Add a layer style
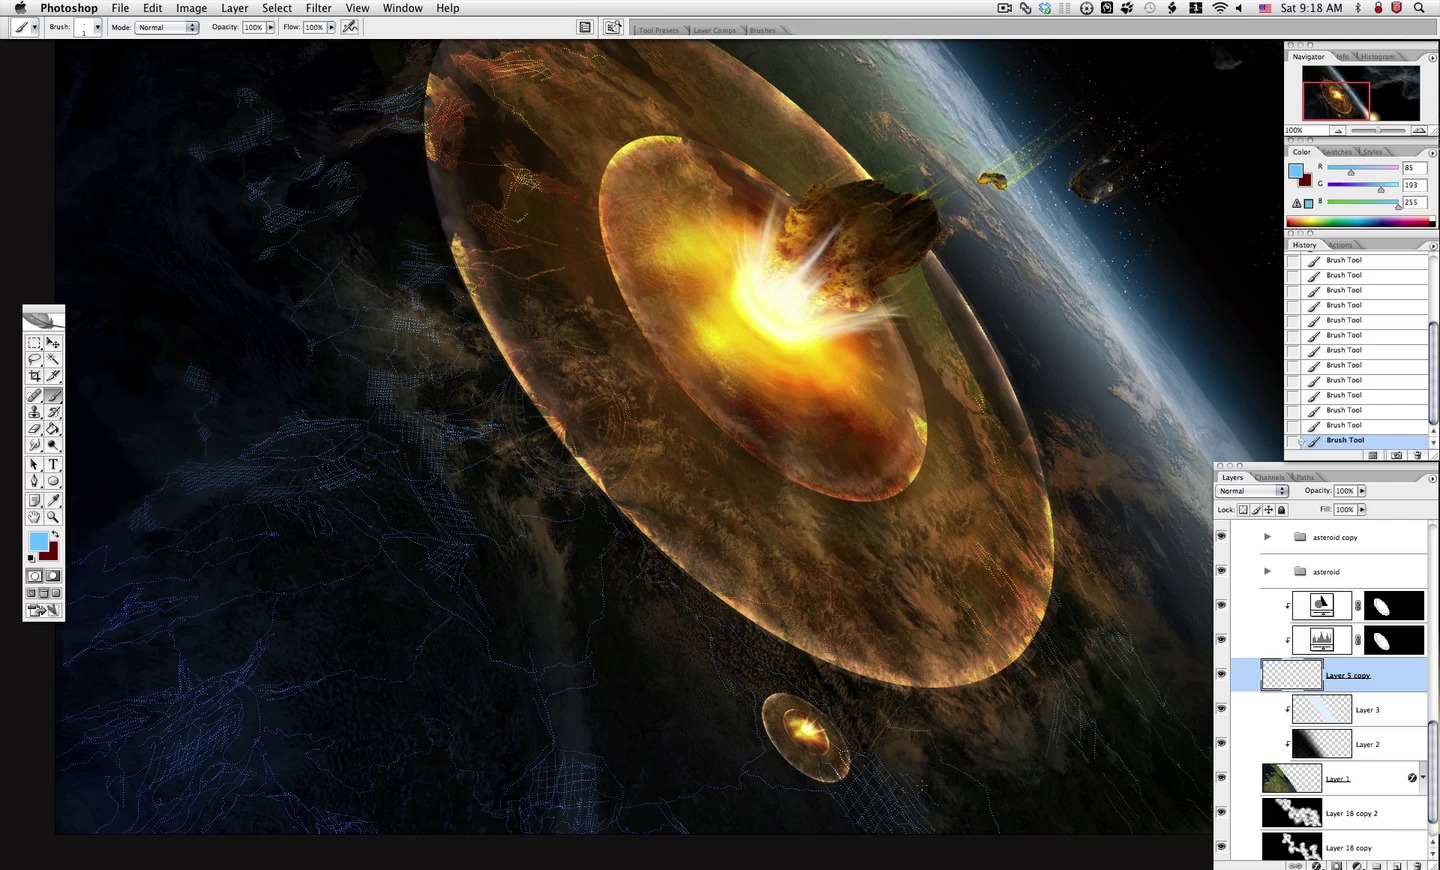The height and width of the screenshot is (870, 1440). coord(1317,865)
